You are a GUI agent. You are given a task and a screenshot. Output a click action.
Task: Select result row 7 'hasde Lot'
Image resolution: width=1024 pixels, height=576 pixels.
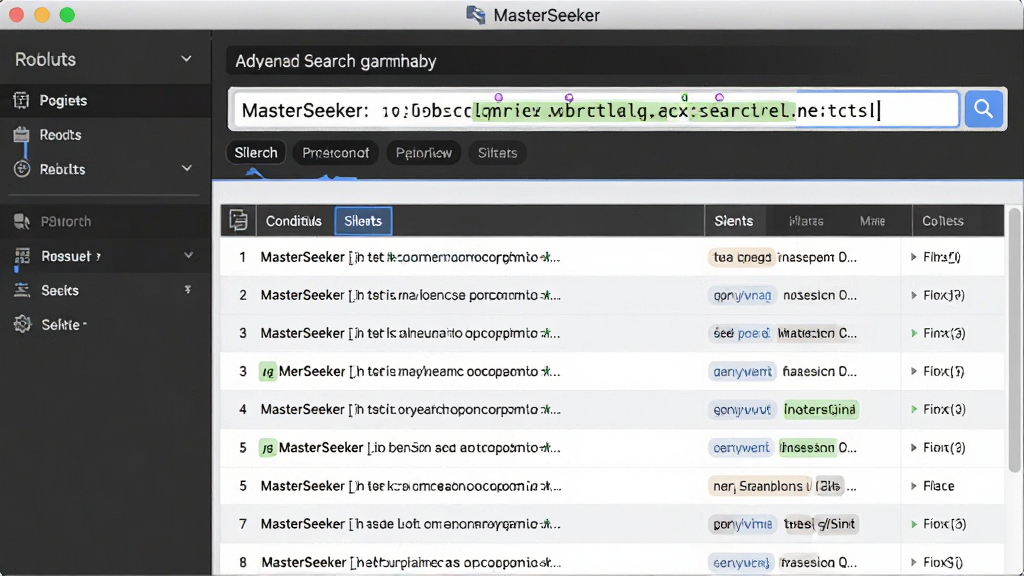point(612,524)
